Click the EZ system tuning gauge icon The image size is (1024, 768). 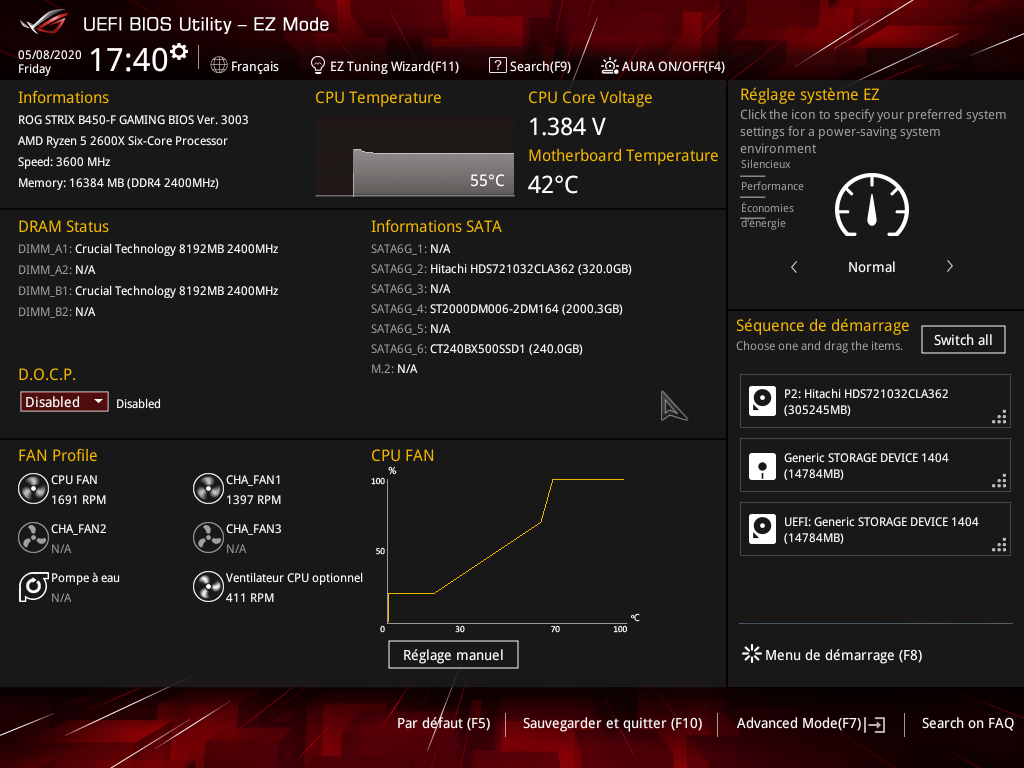pos(872,205)
